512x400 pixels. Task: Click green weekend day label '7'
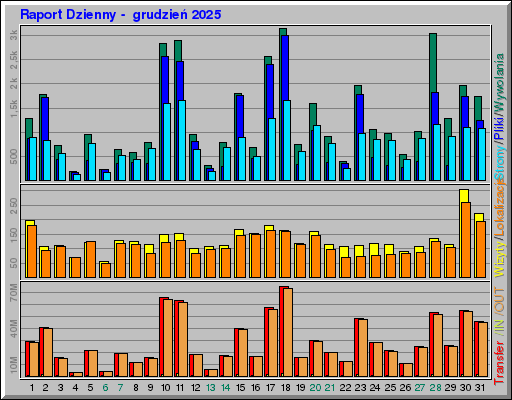coord(120,388)
